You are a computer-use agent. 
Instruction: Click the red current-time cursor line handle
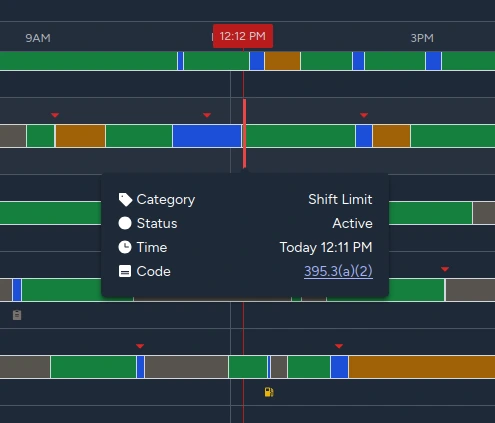coord(245,133)
